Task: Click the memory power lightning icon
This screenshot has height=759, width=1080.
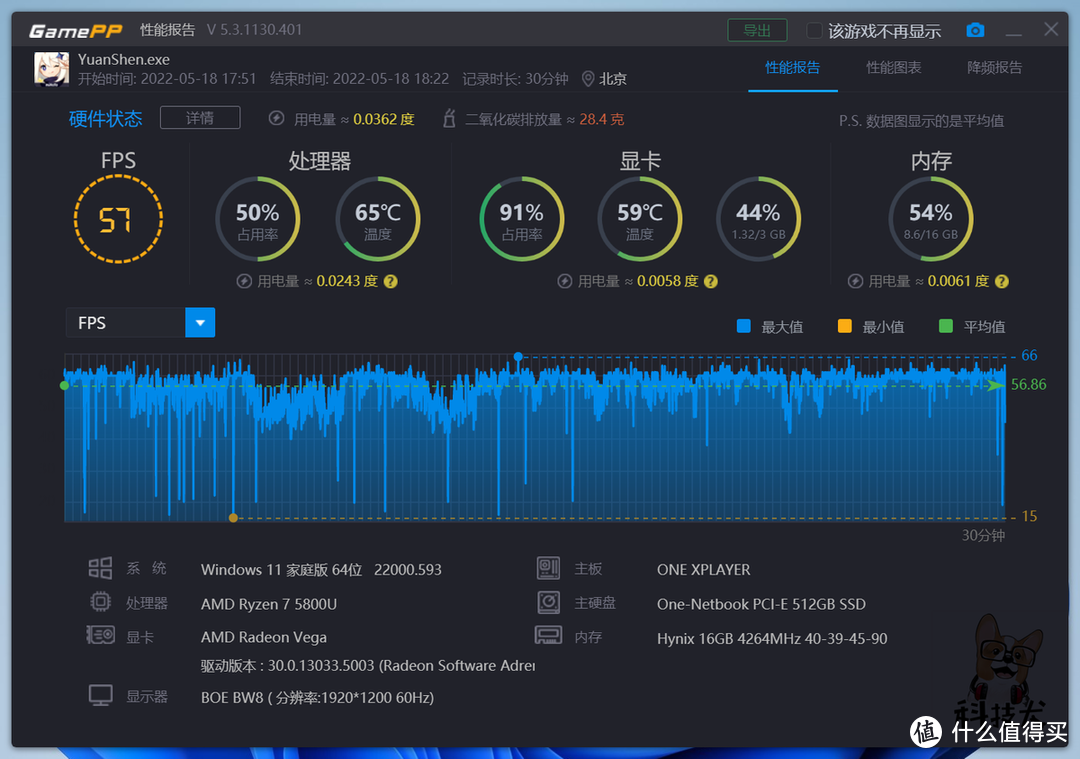Action: 855,281
